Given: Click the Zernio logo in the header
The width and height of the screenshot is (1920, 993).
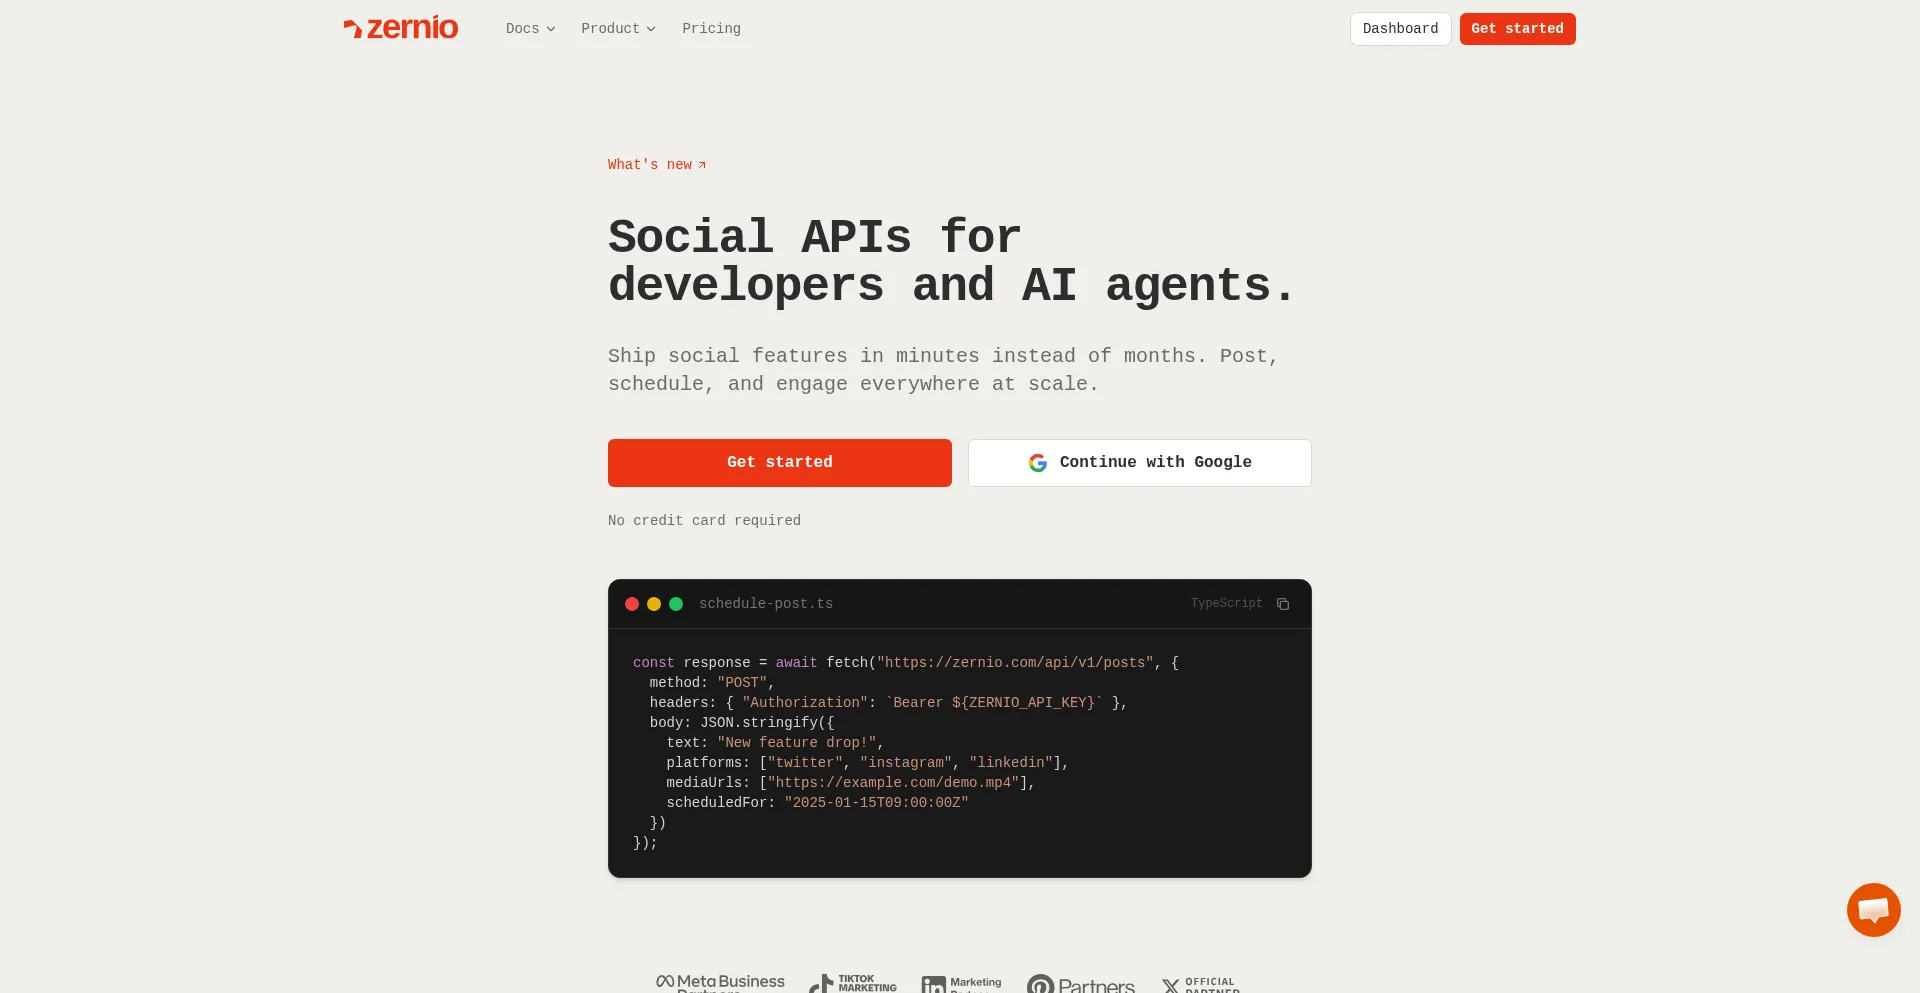Looking at the screenshot, I should pyautogui.click(x=401, y=28).
